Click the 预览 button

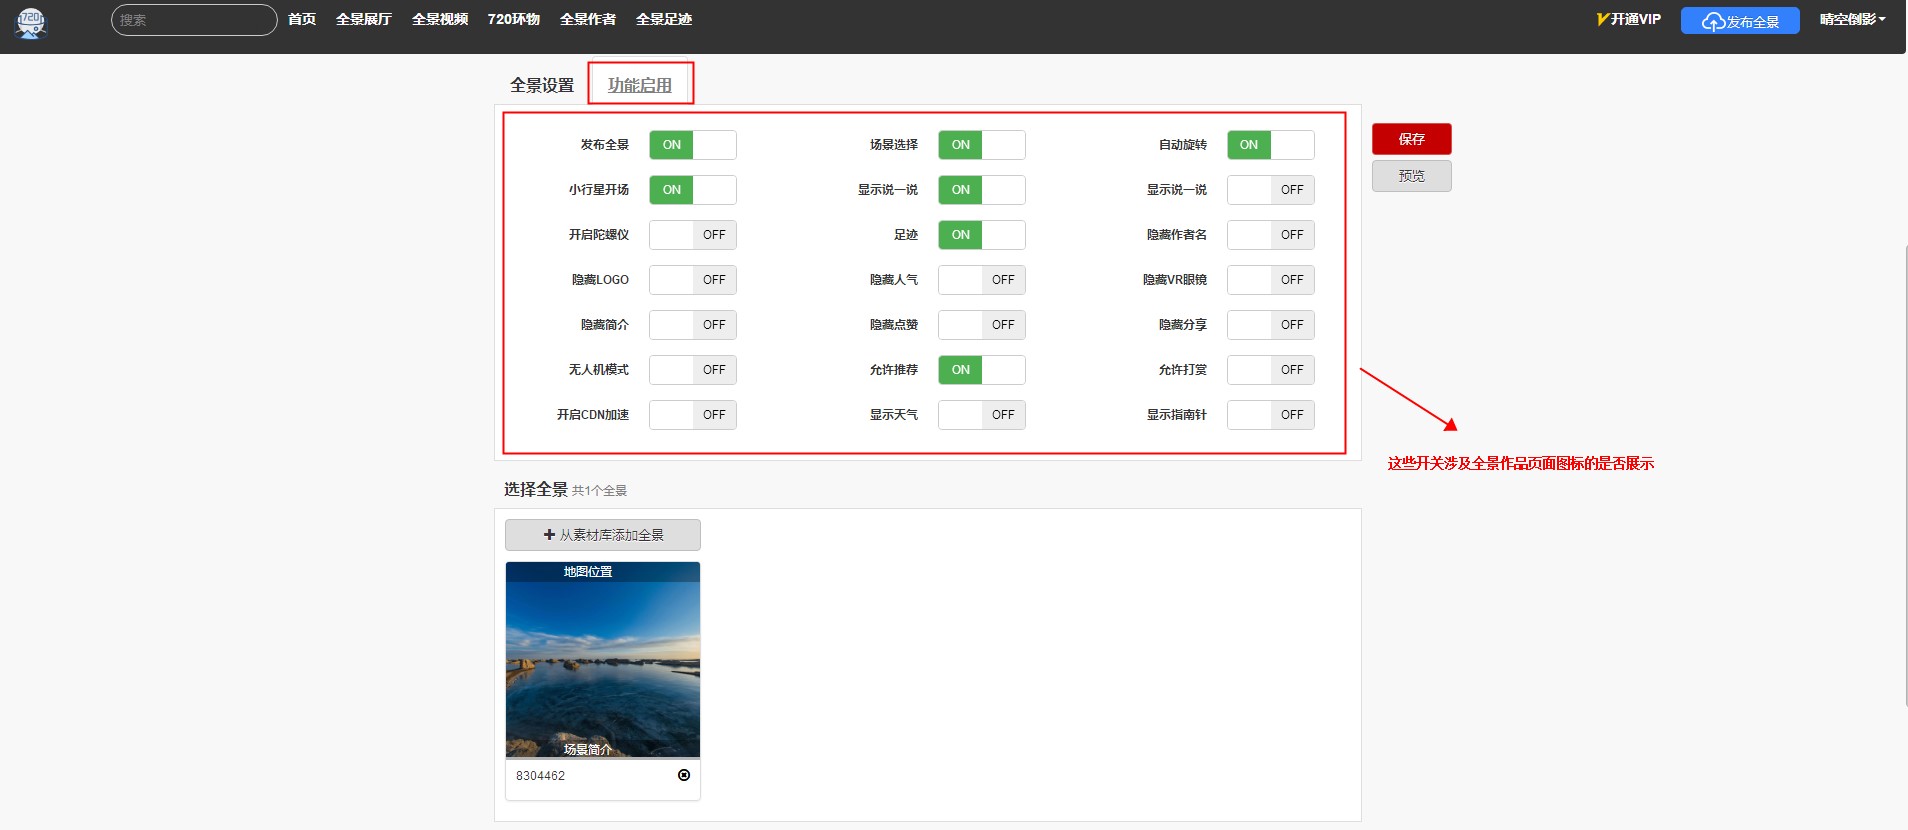(x=1411, y=176)
